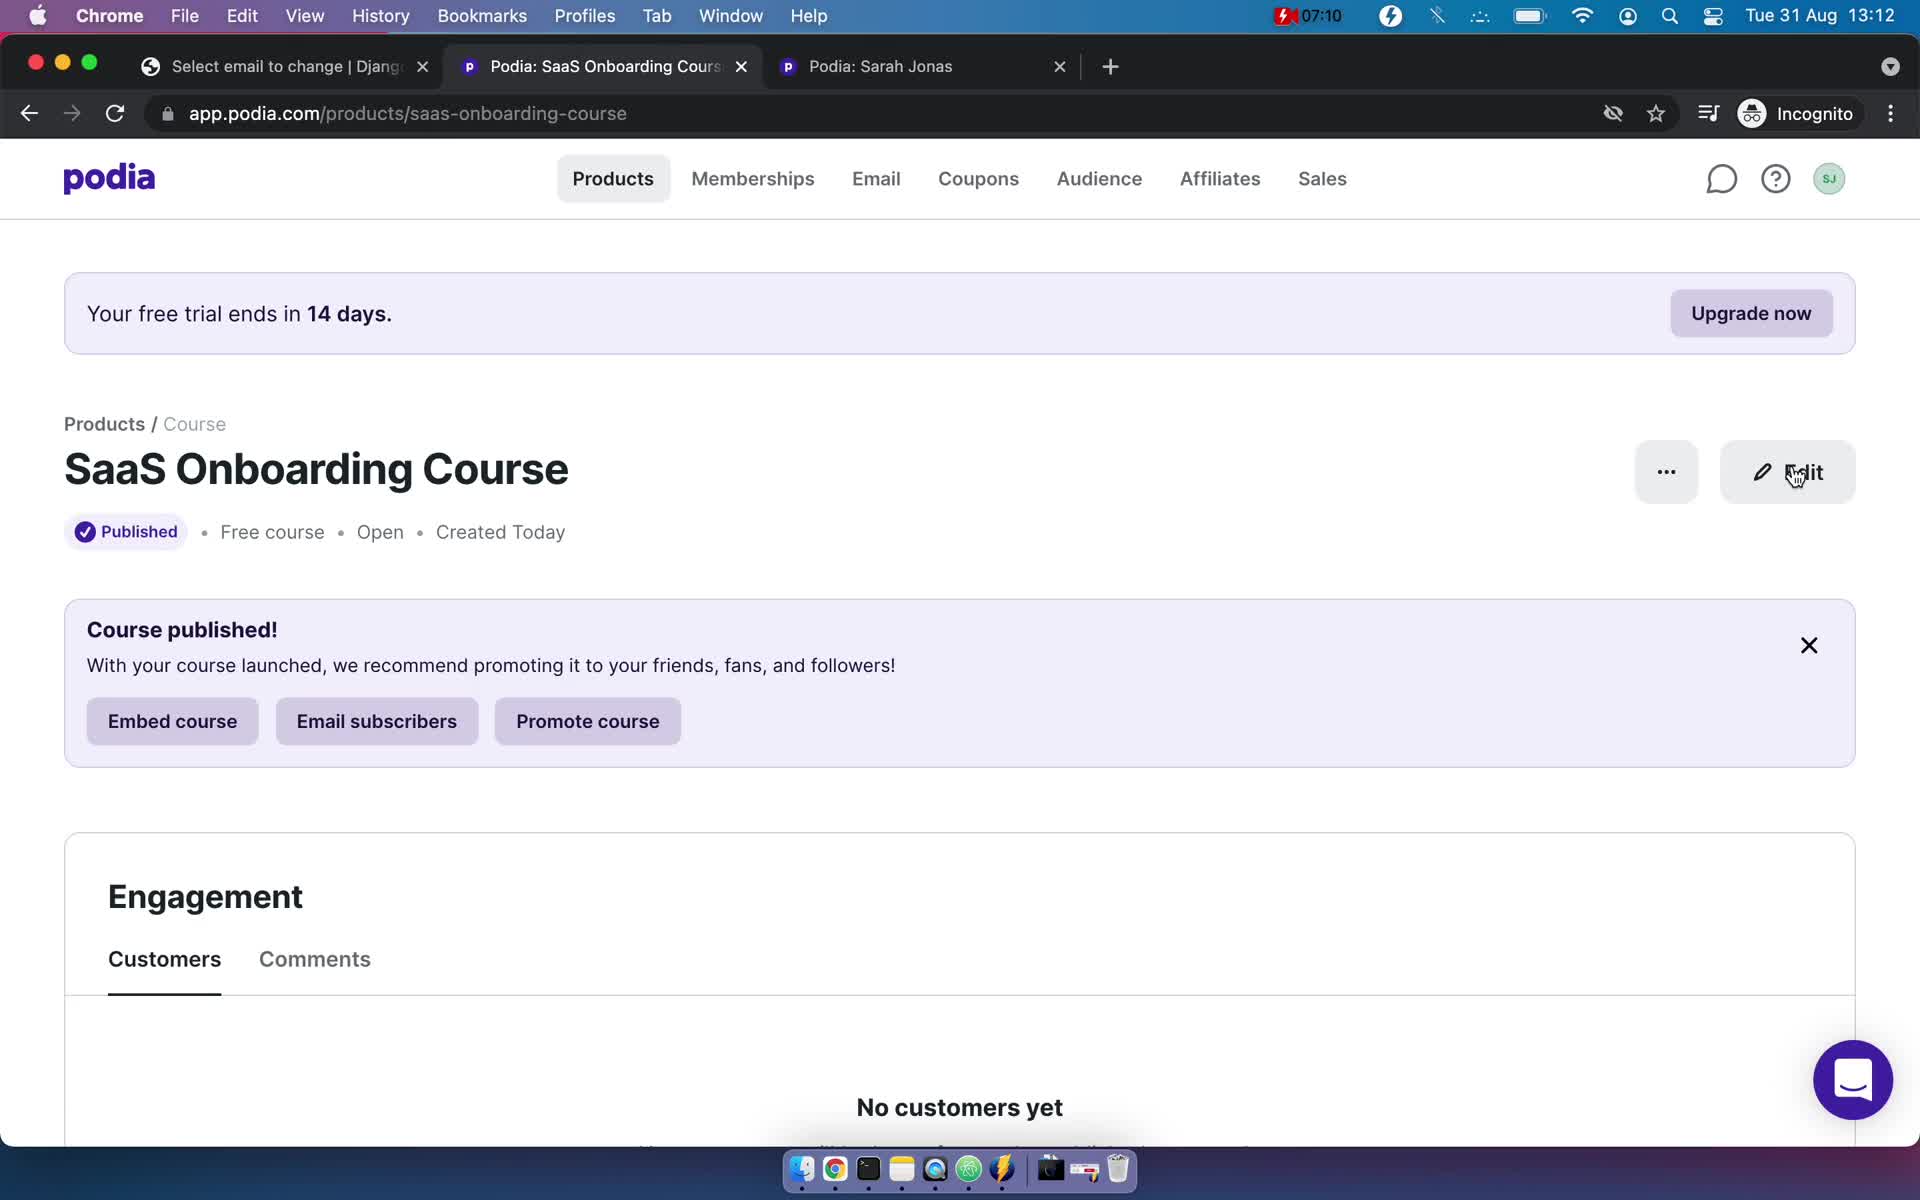Click the bookmark/favorites star icon
The height and width of the screenshot is (1200, 1920).
click(x=1656, y=112)
